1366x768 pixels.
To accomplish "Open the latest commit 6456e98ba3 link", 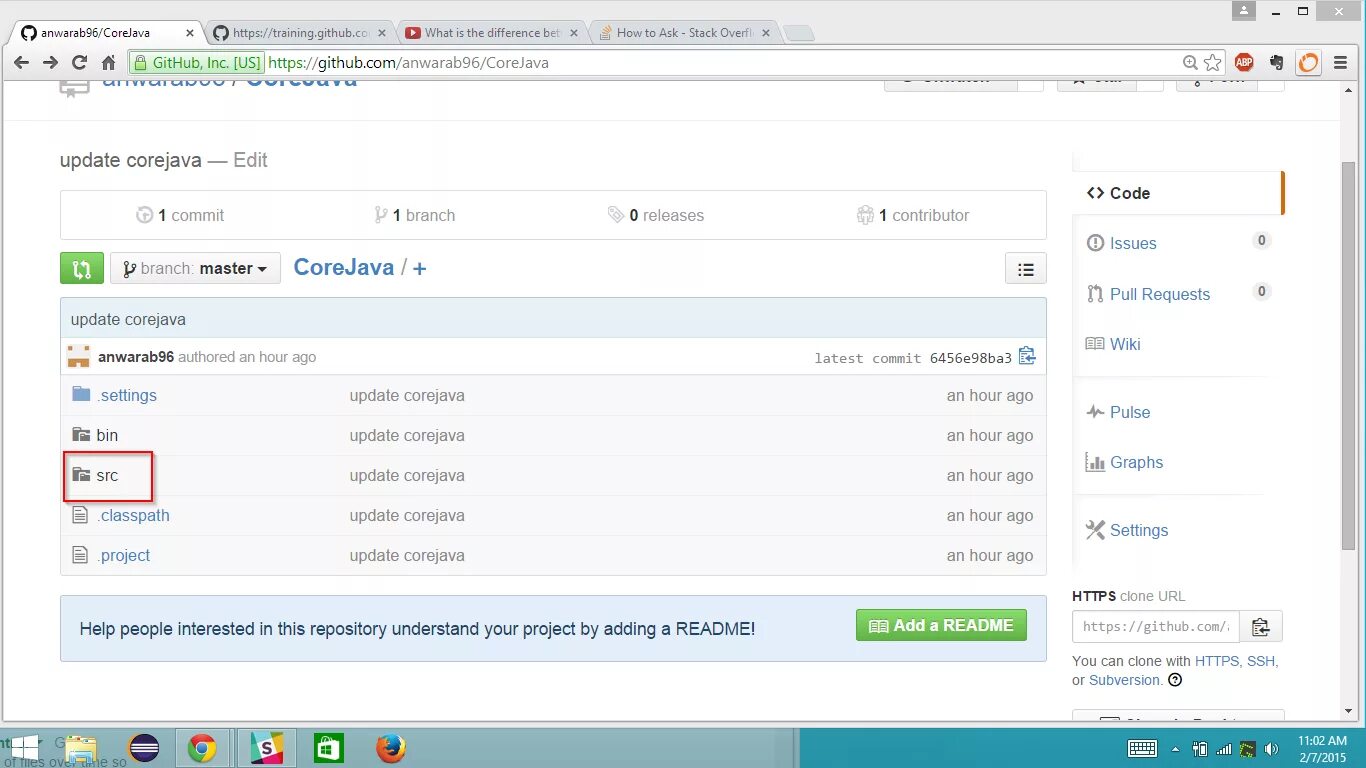I will 971,358.
